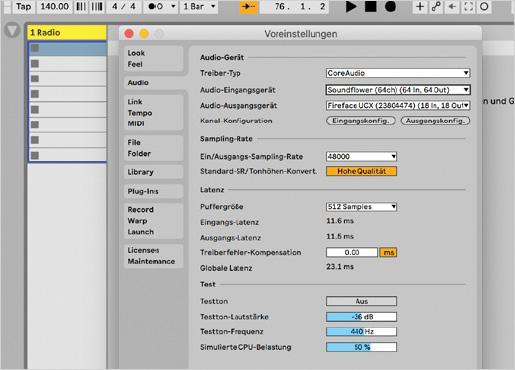515x370 pixels.
Task: Click the Ausgangskonfig. button
Action: tap(435, 121)
